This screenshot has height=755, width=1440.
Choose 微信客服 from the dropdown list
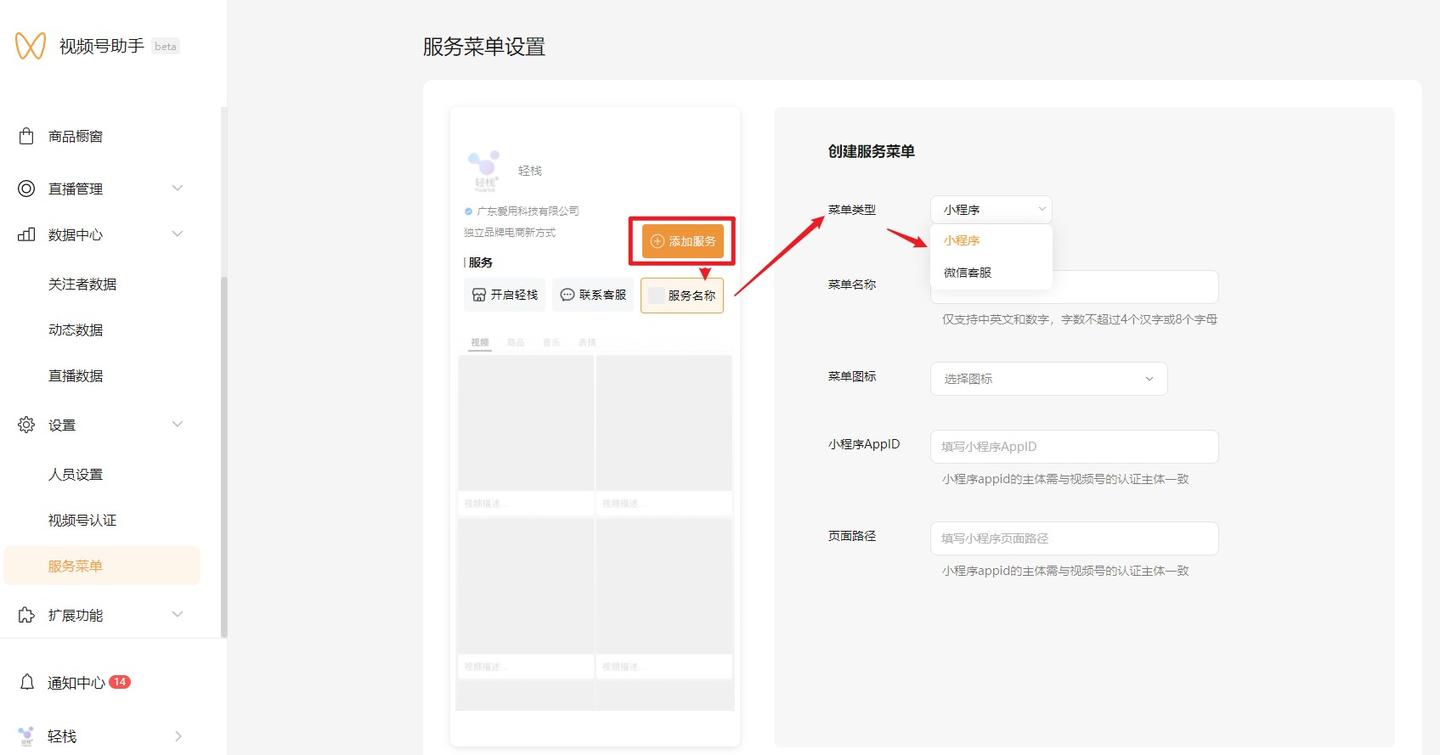(x=991, y=272)
